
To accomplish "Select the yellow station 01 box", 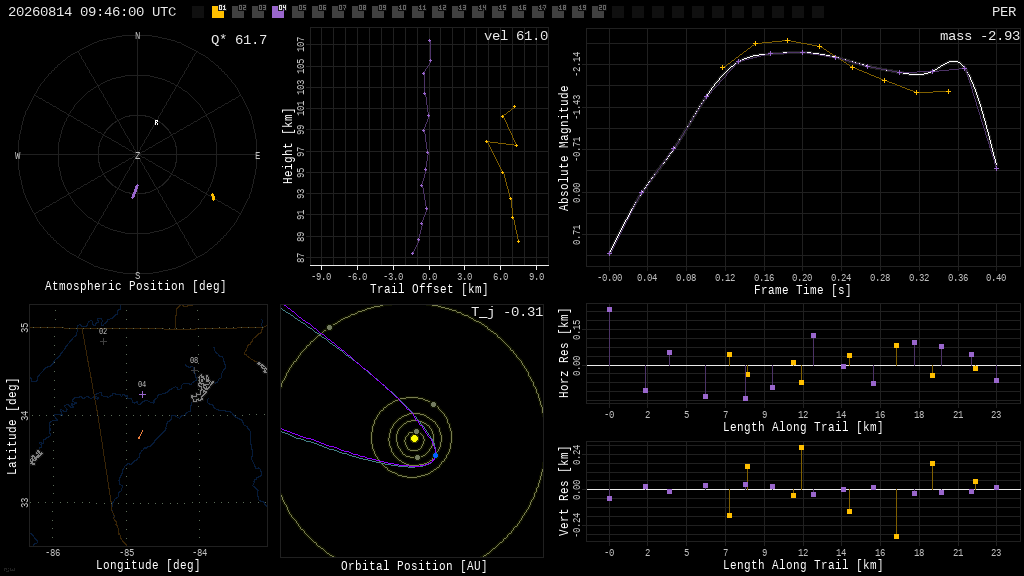I will (218, 12).
